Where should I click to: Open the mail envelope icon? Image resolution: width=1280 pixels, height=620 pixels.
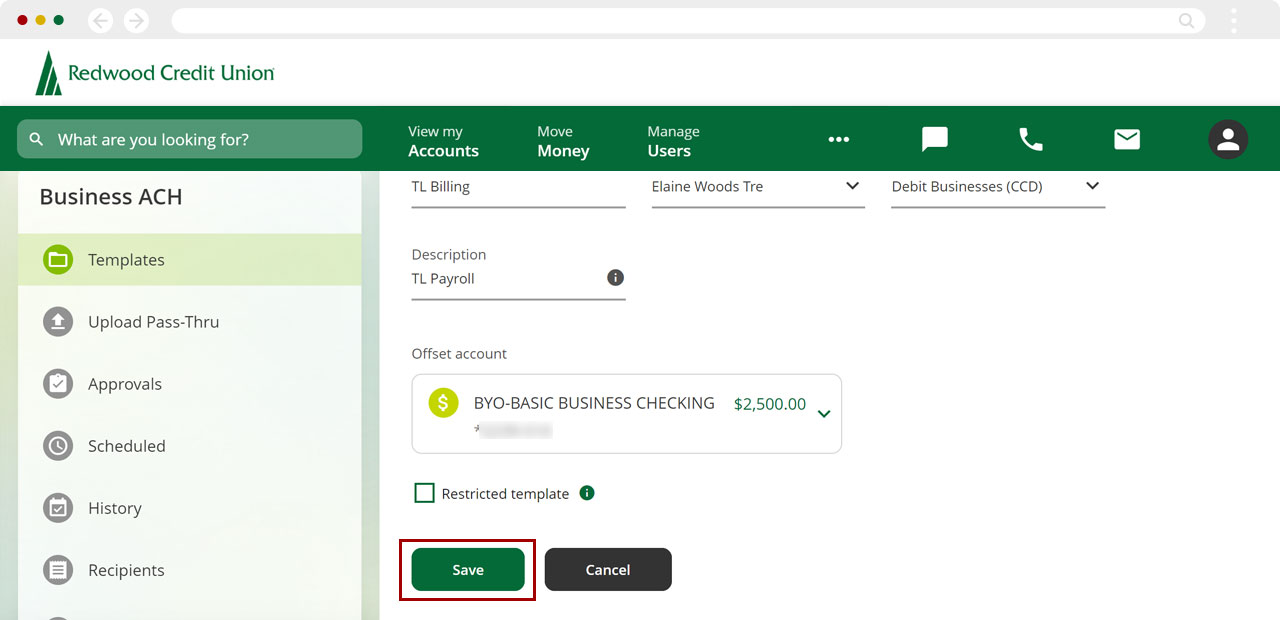pos(1127,139)
